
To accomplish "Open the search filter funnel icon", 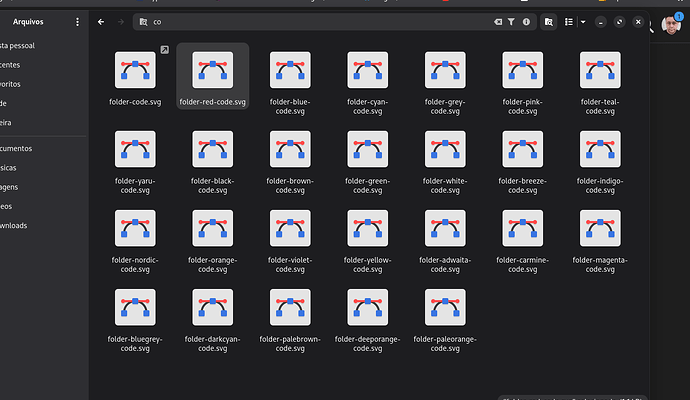I will [x=511, y=21].
